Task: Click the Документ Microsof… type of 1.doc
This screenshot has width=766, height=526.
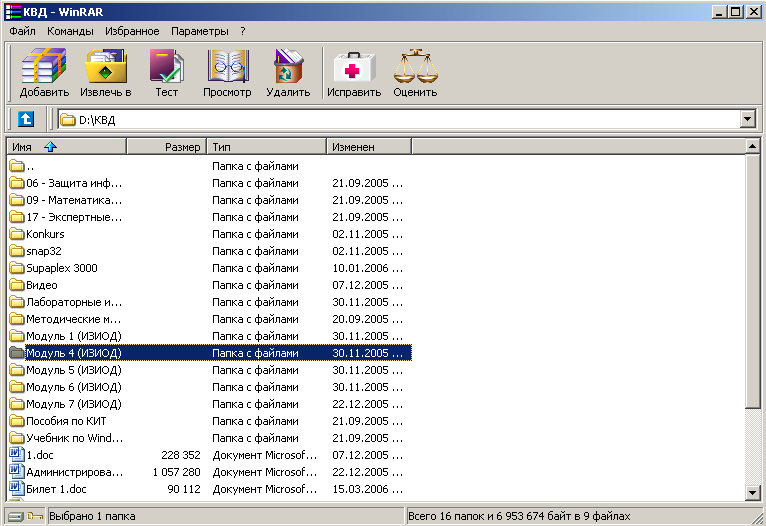Action: (x=265, y=455)
